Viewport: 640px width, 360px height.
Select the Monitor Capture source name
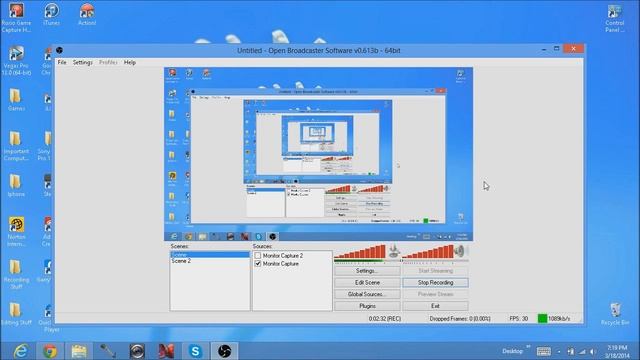click(x=281, y=264)
